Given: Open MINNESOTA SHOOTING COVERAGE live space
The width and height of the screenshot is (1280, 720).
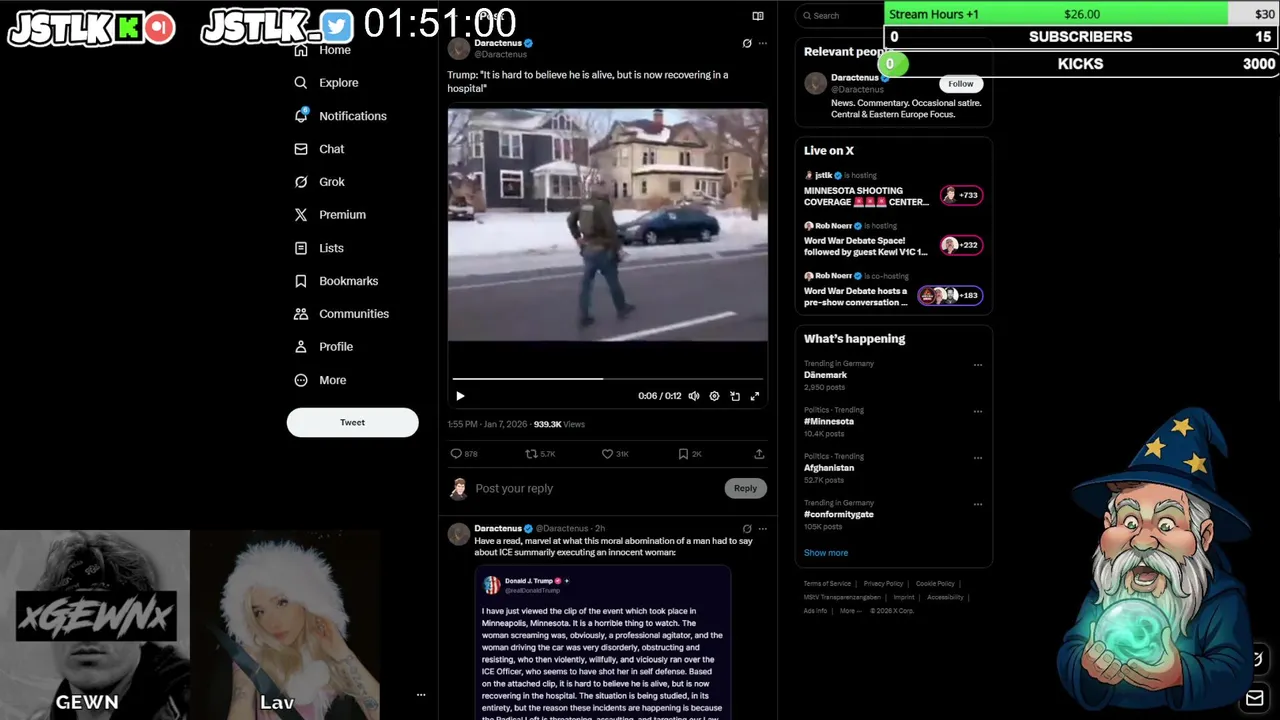Looking at the screenshot, I should pos(866,196).
